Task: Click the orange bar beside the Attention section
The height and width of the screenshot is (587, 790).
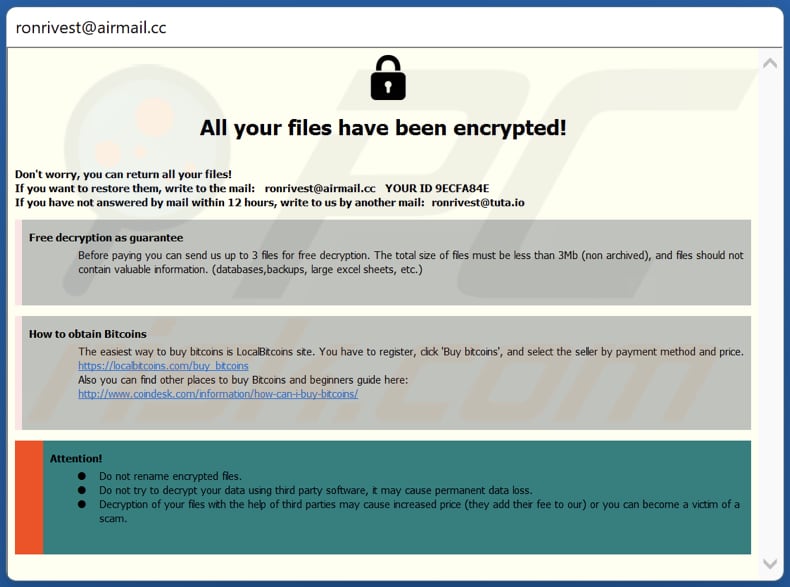Action: tap(29, 497)
